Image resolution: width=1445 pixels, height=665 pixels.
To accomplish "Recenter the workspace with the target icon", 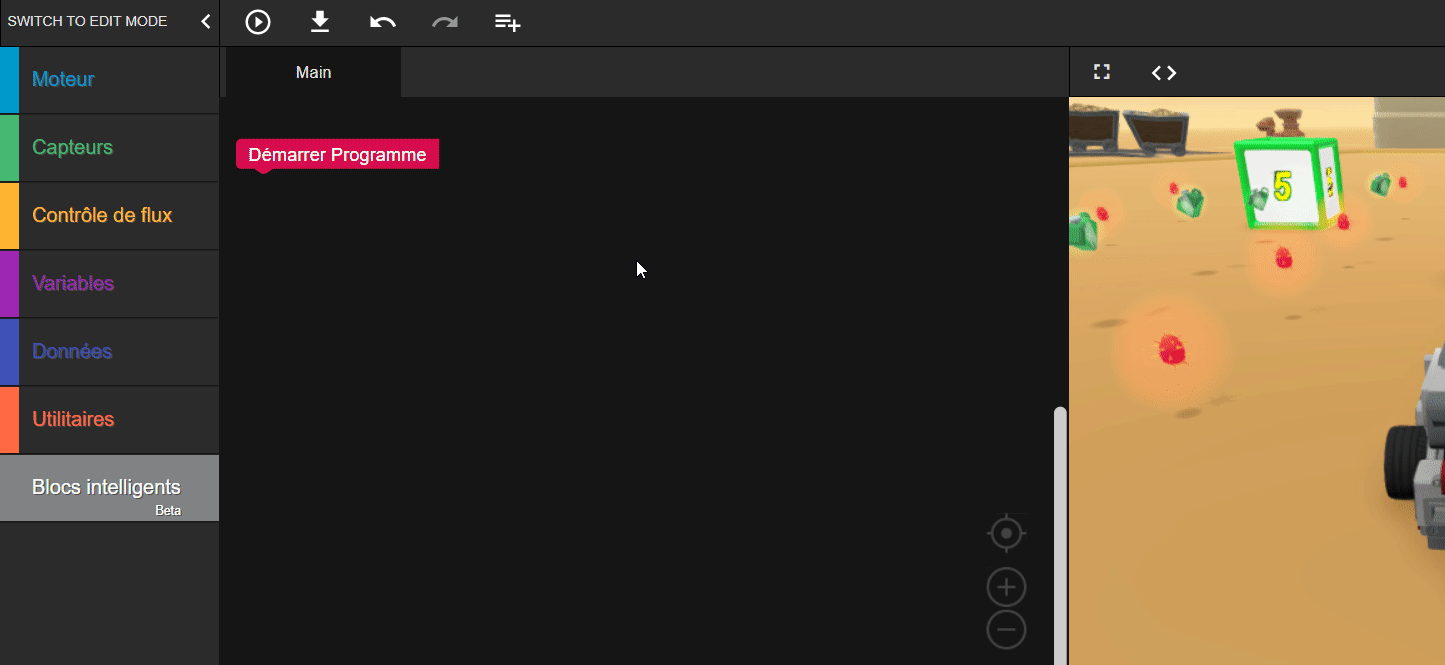I will coord(1006,534).
